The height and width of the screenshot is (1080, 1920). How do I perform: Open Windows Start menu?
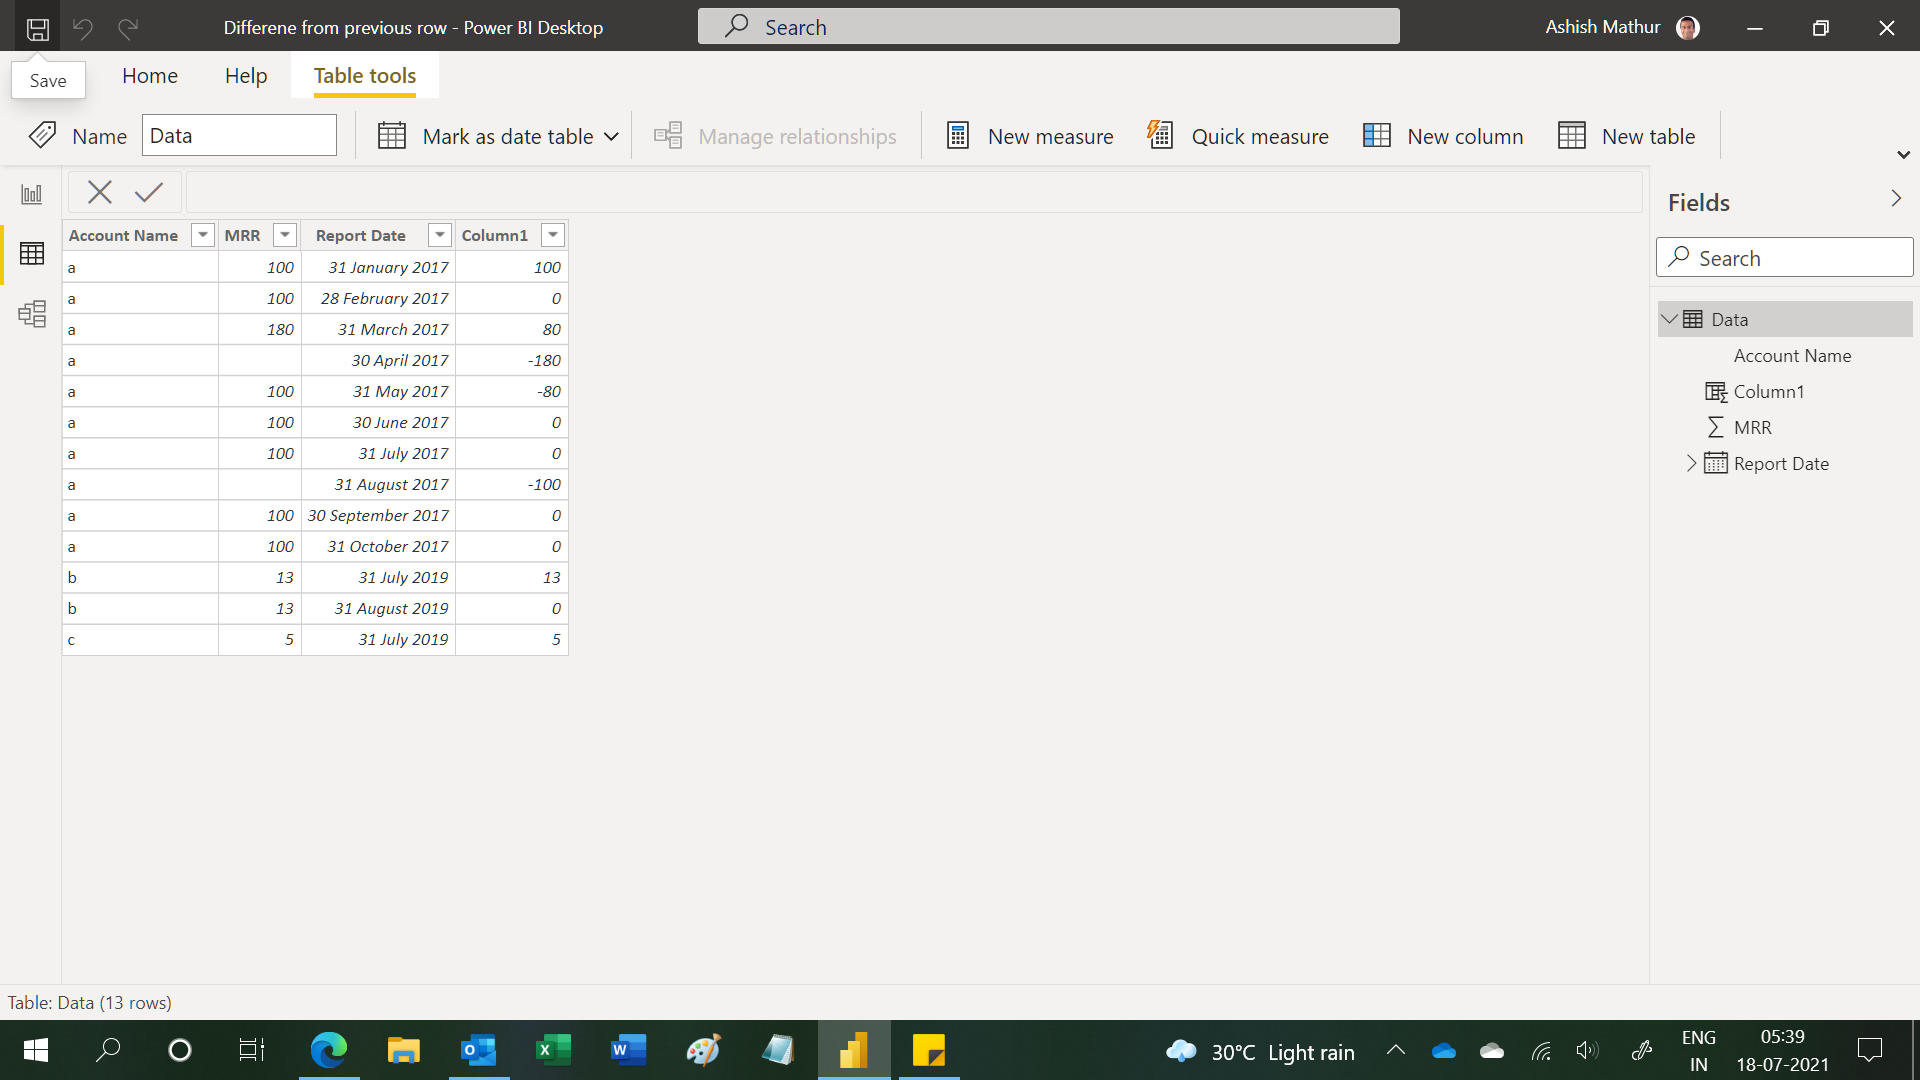click(36, 1050)
